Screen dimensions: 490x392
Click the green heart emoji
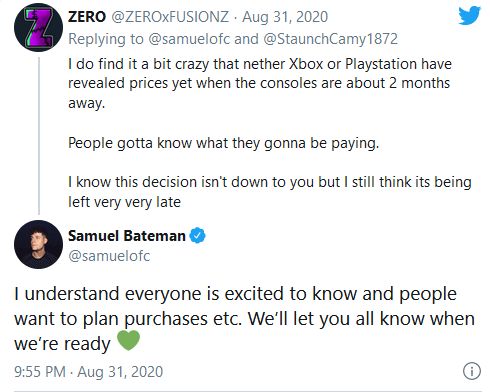click(x=129, y=340)
